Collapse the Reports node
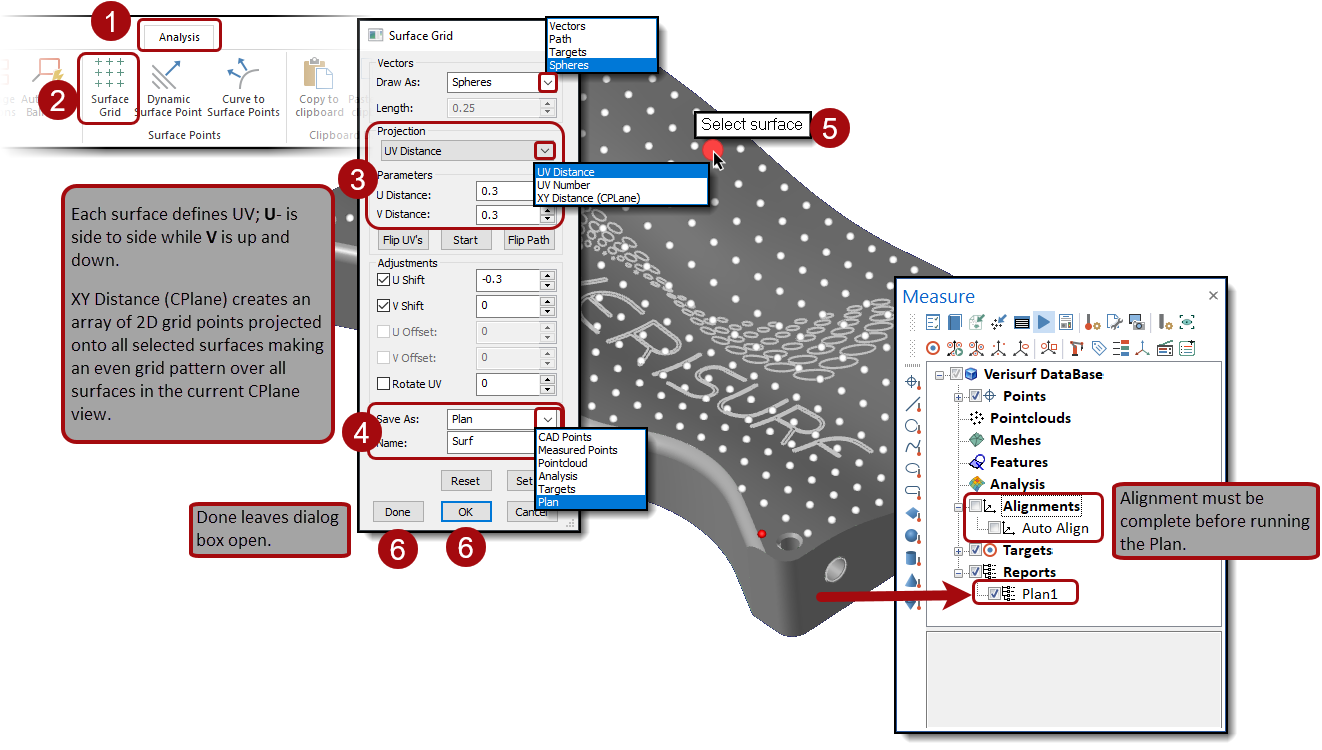Screen dimensions: 1322x750 click(959, 572)
